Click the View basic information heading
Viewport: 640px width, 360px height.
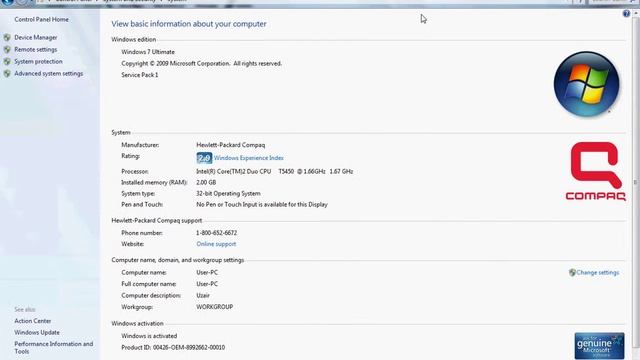(189, 24)
